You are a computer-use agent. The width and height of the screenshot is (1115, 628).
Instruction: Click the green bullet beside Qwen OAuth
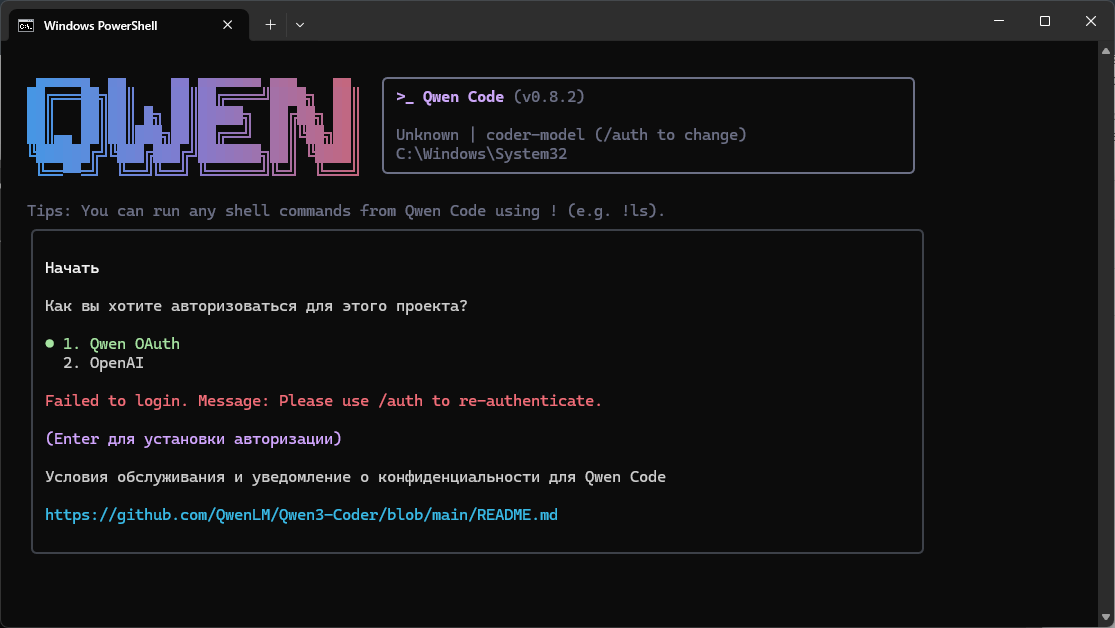pos(49,344)
